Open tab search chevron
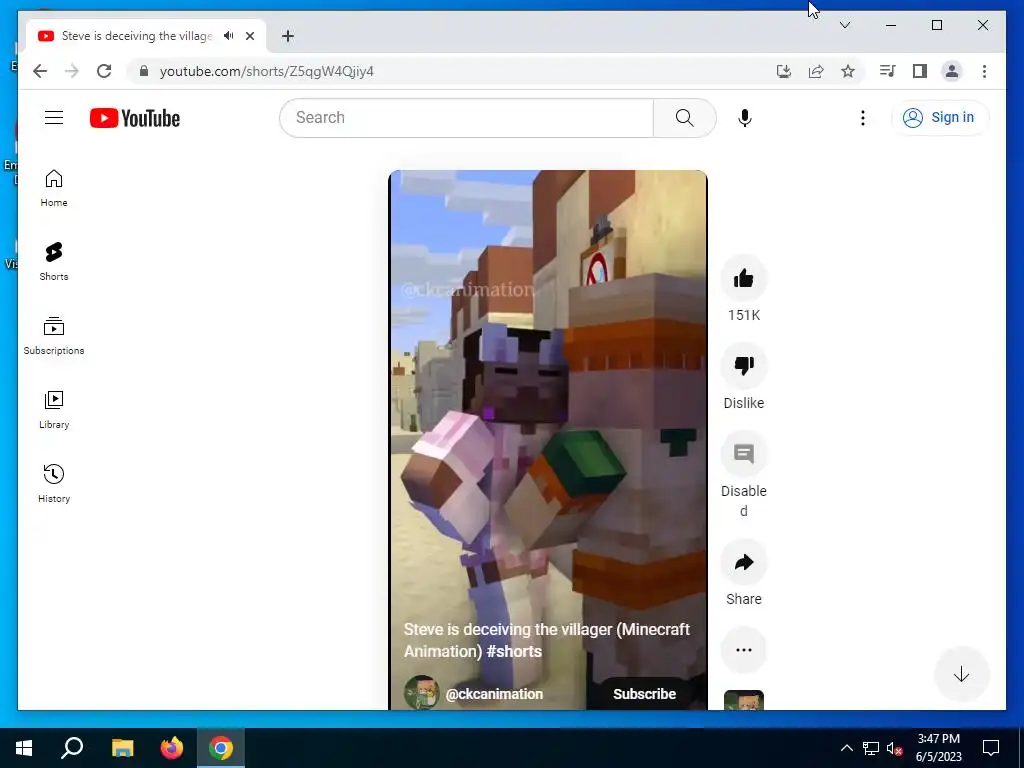 pos(844,25)
